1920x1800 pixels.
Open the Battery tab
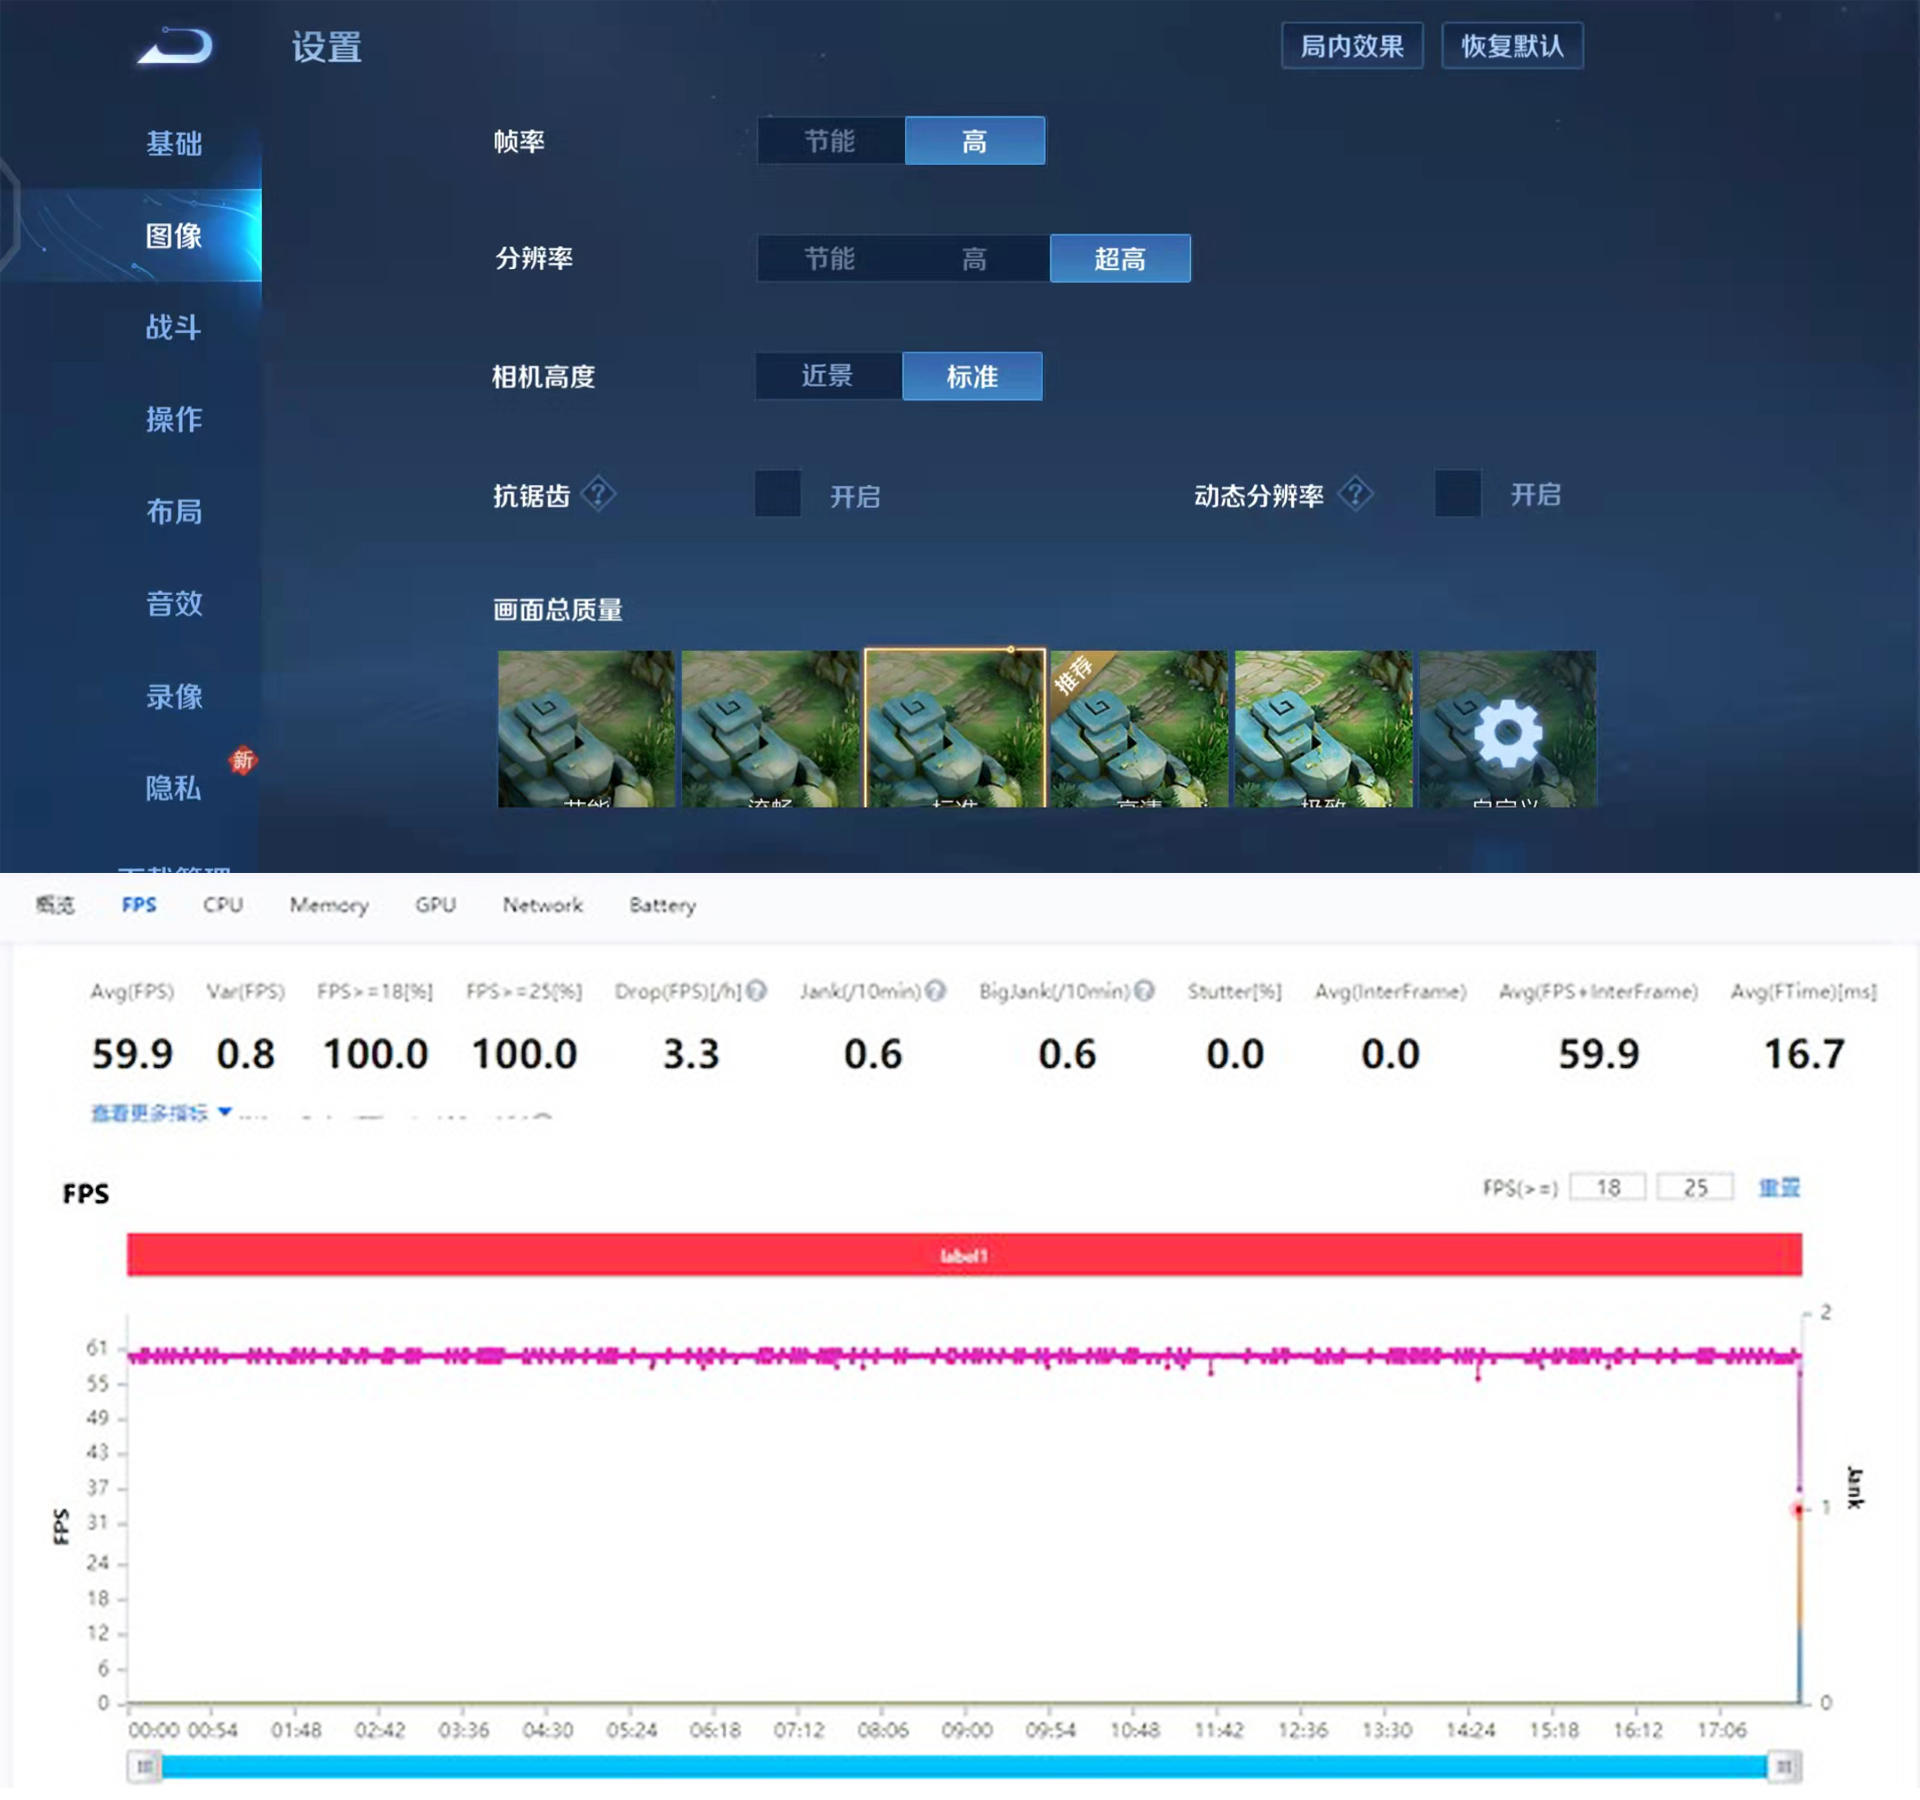[662, 906]
